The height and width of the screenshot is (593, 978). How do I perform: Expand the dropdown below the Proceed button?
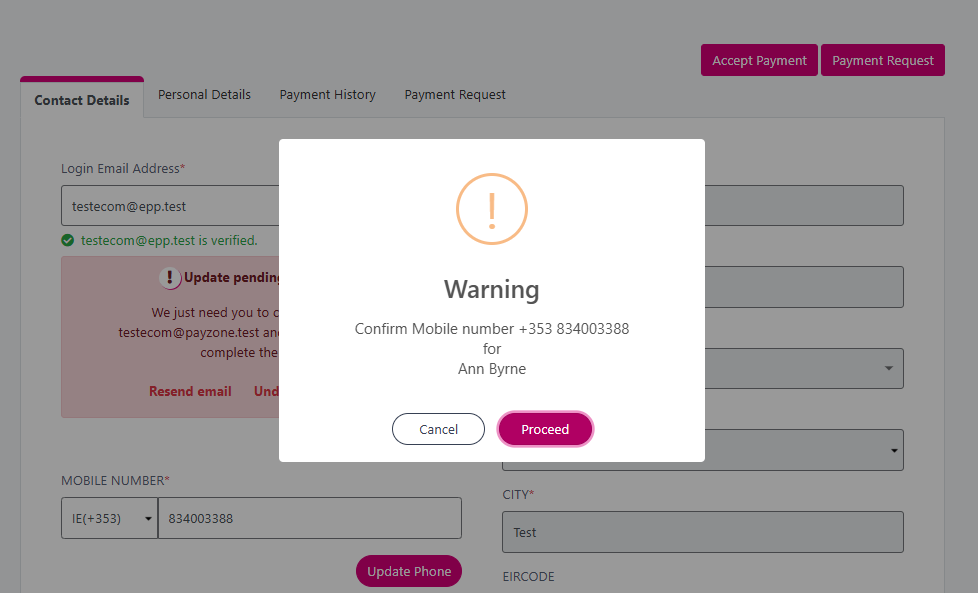pos(894,450)
